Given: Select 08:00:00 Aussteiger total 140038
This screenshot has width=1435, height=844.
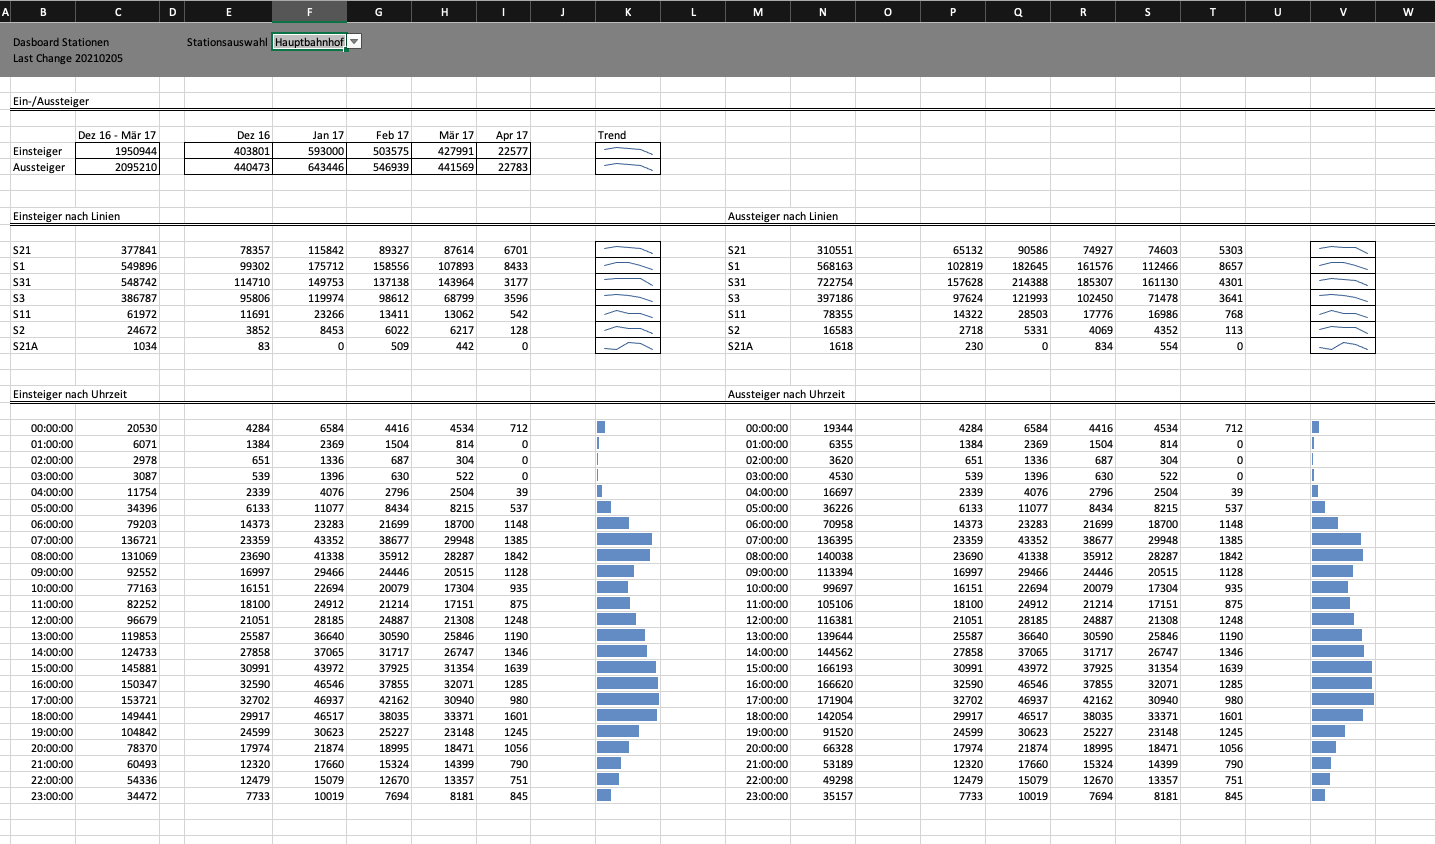Looking at the screenshot, I should click(822, 556).
